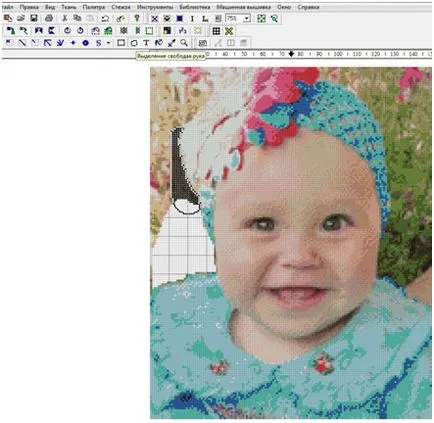Toggle the solid color stitch view

[180, 18]
